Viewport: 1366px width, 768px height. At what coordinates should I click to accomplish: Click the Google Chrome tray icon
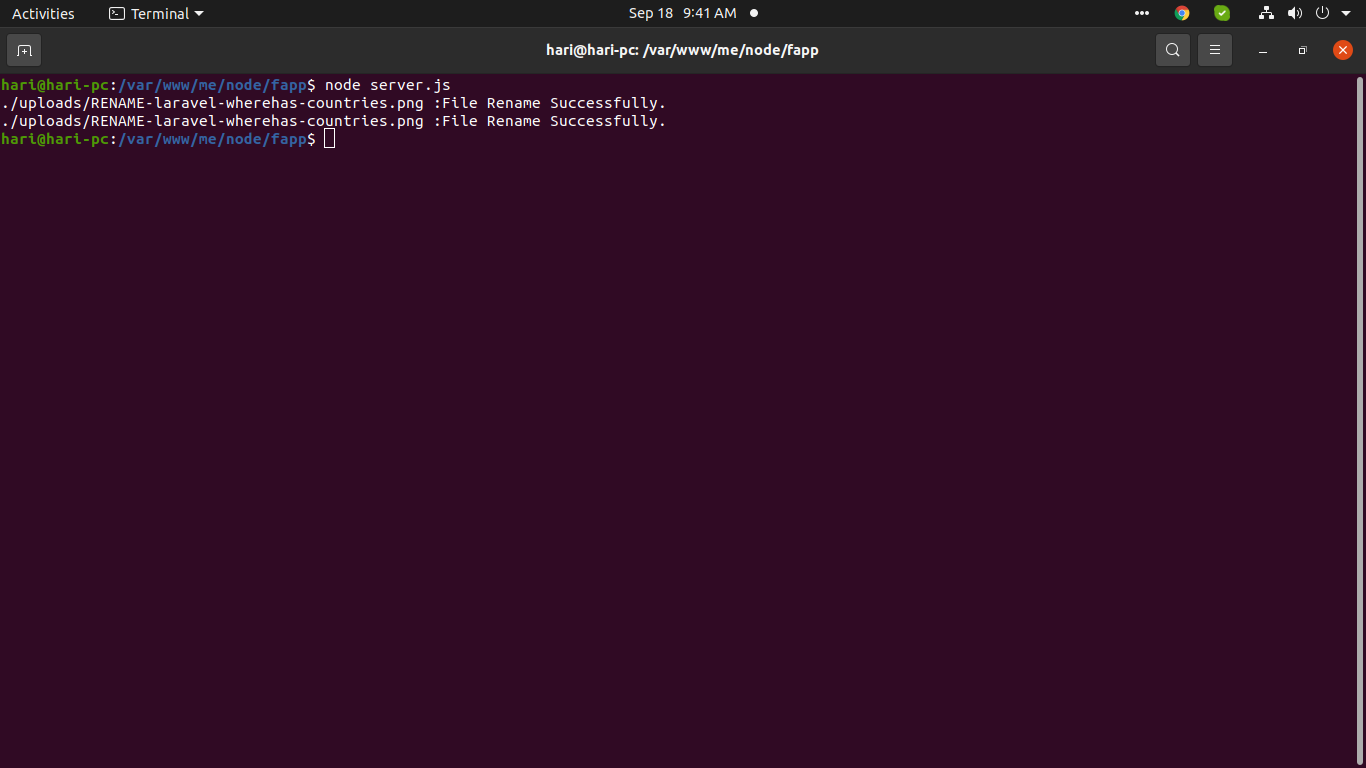click(x=1182, y=13)
